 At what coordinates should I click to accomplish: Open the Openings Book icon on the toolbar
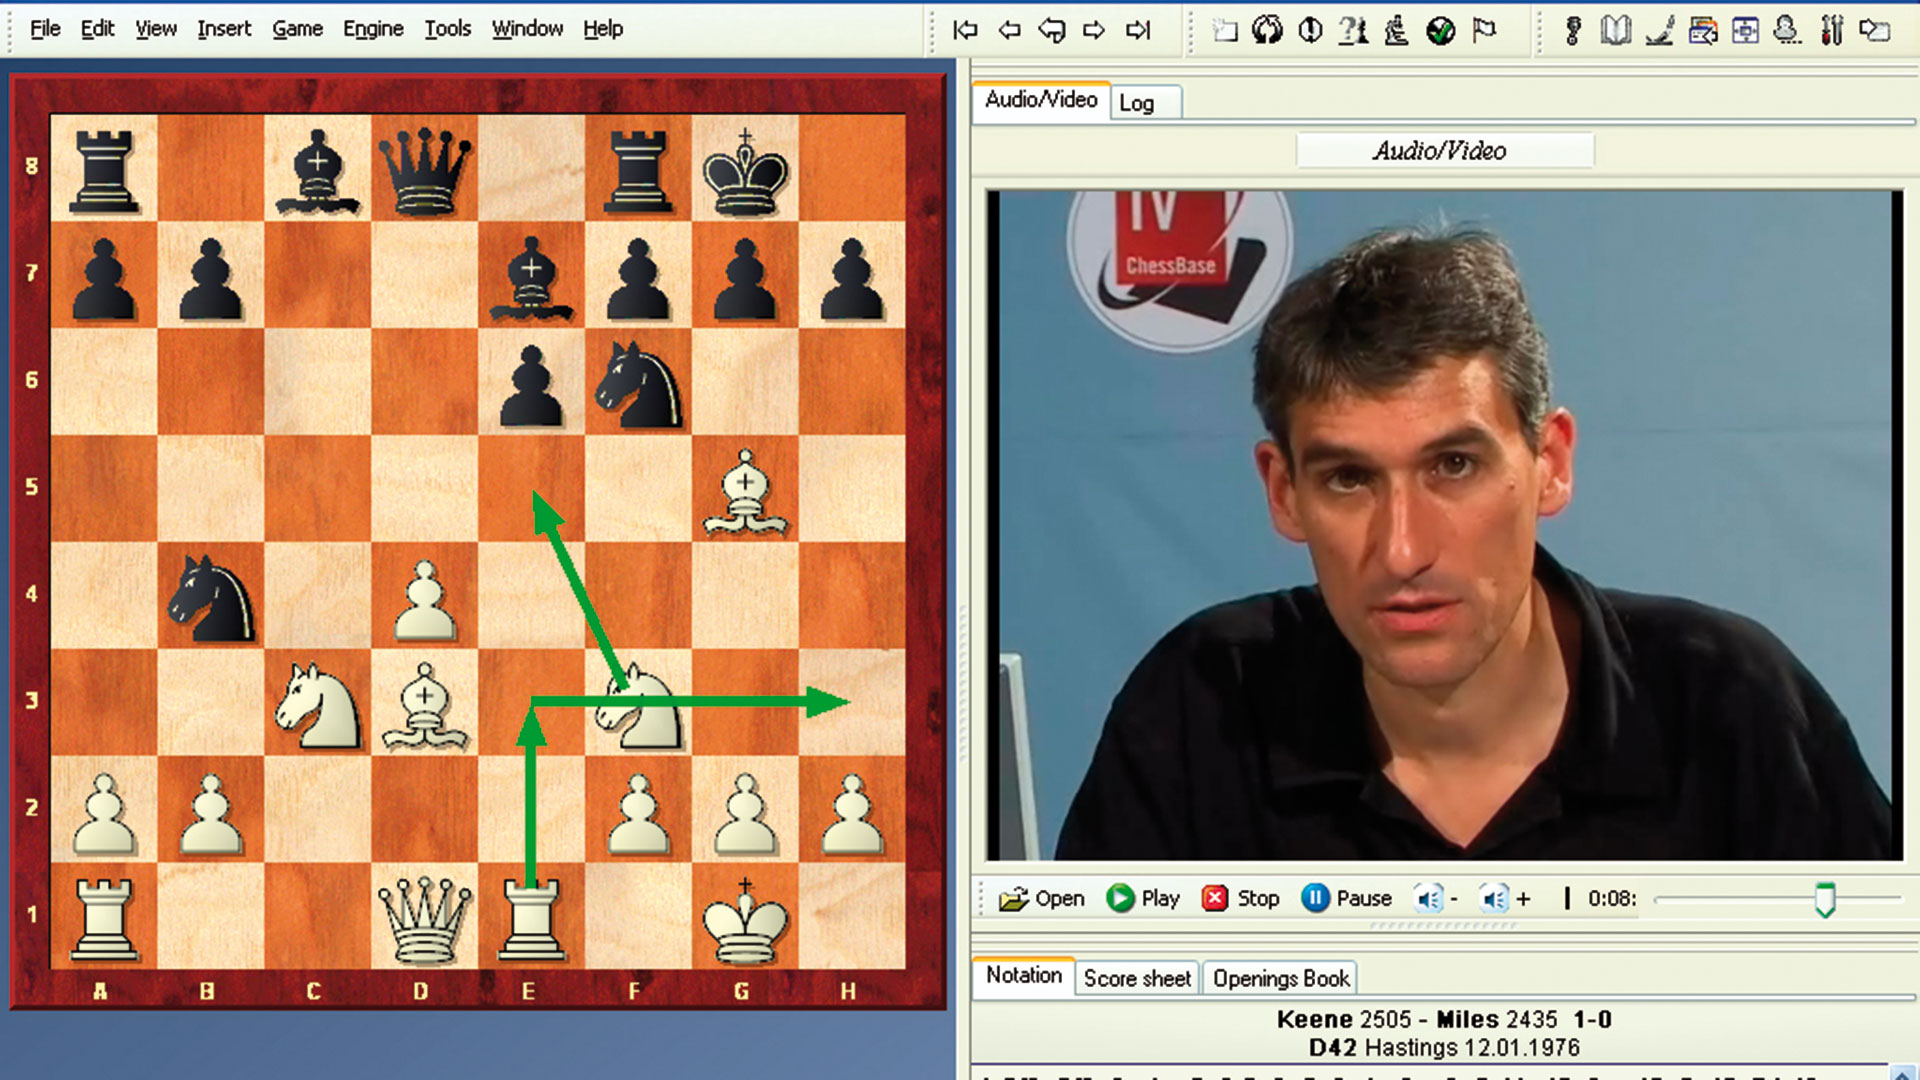click(1615, 31)
